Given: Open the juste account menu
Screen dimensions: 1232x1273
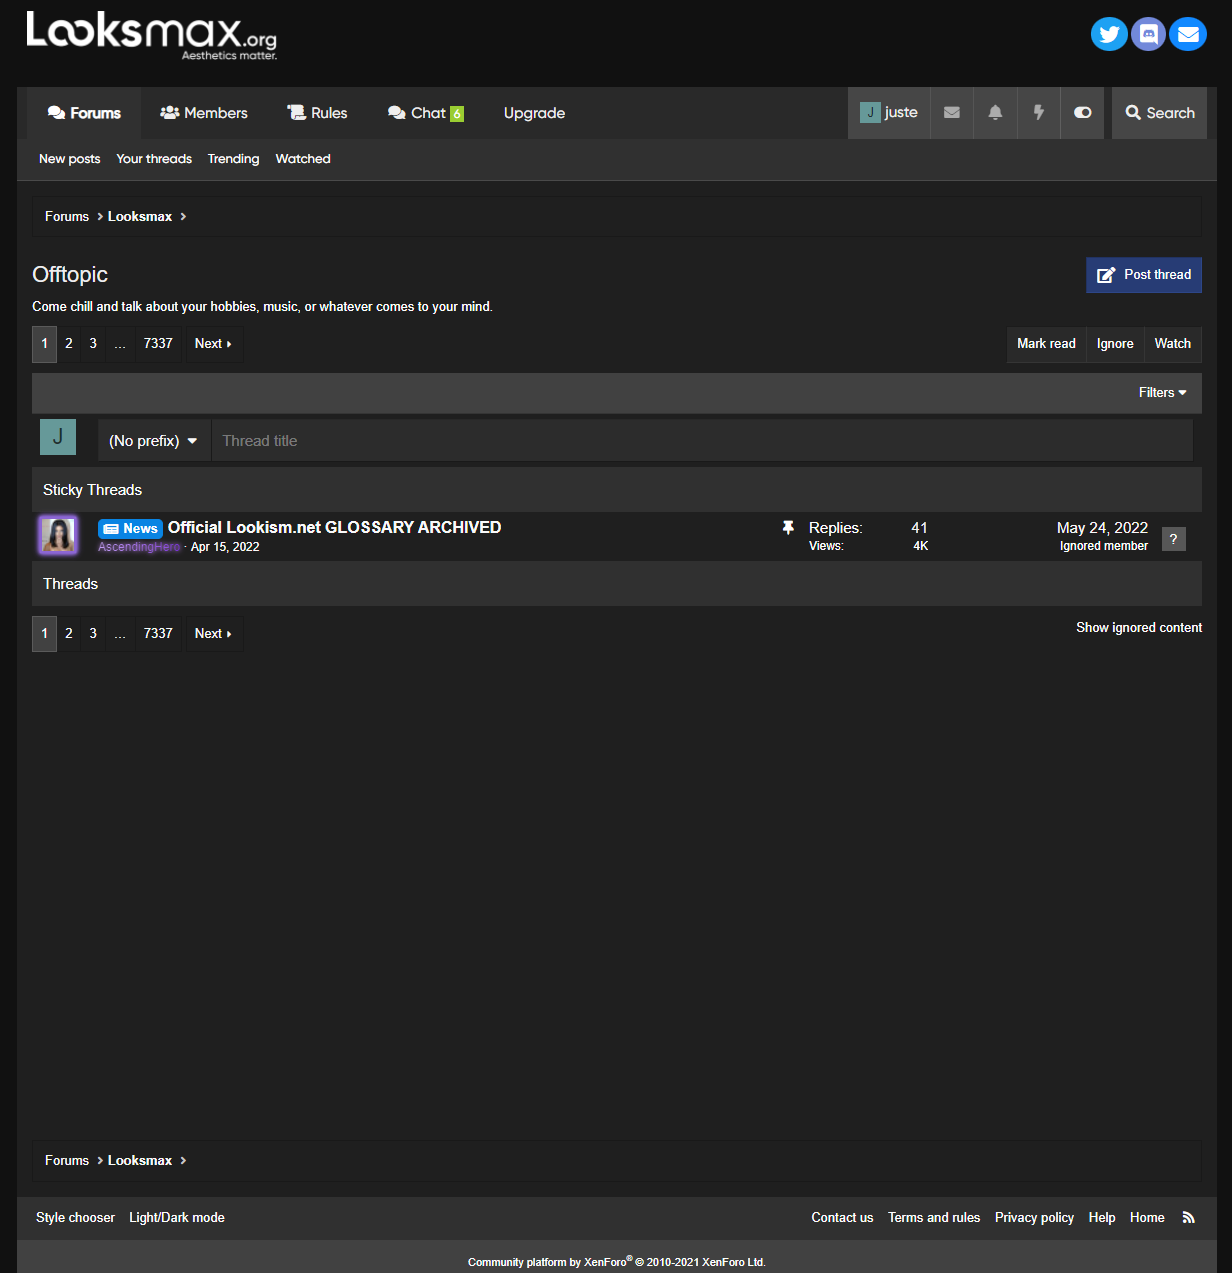Looking at the screenshot, I should pos(889,113).
